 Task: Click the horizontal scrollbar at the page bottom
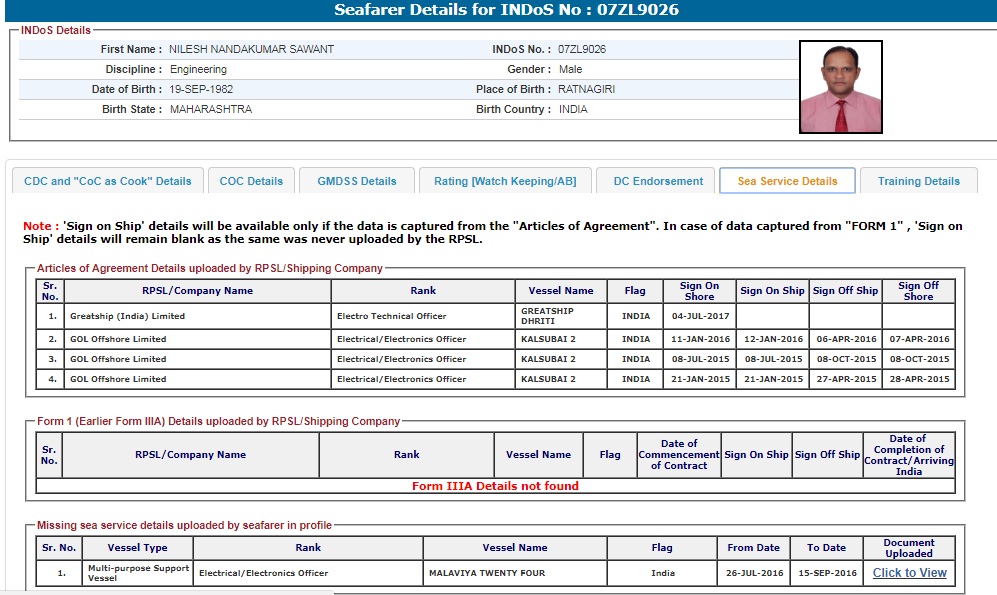point(166,591)
